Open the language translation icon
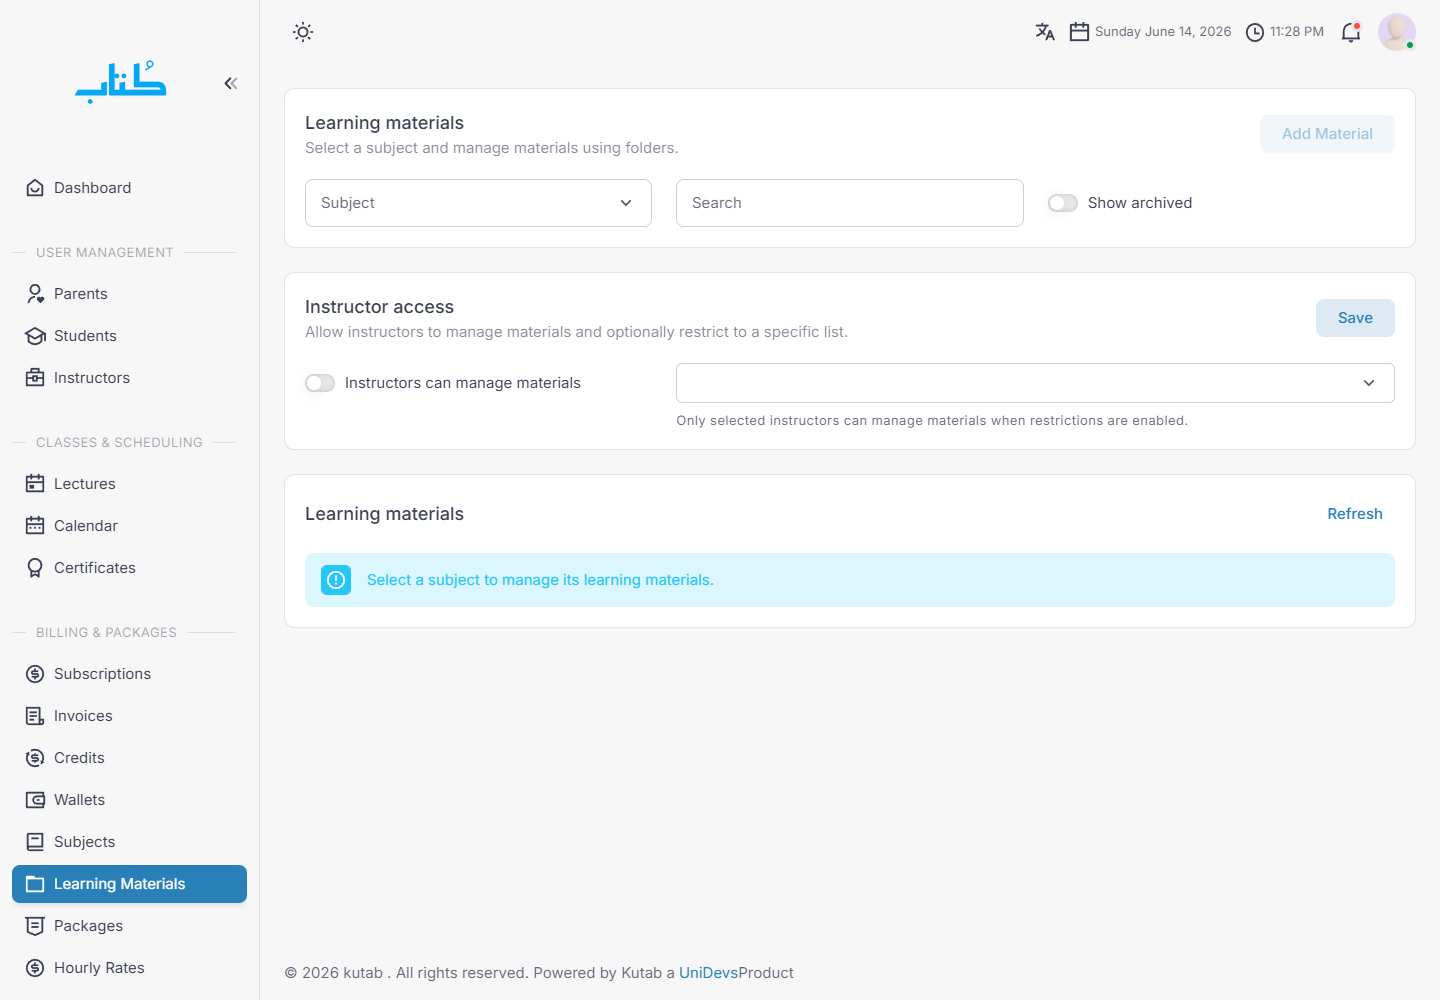Image resolution: width=1440 pixels, height=1000 pixels. pyautogui.click(x=1045, y=32)
